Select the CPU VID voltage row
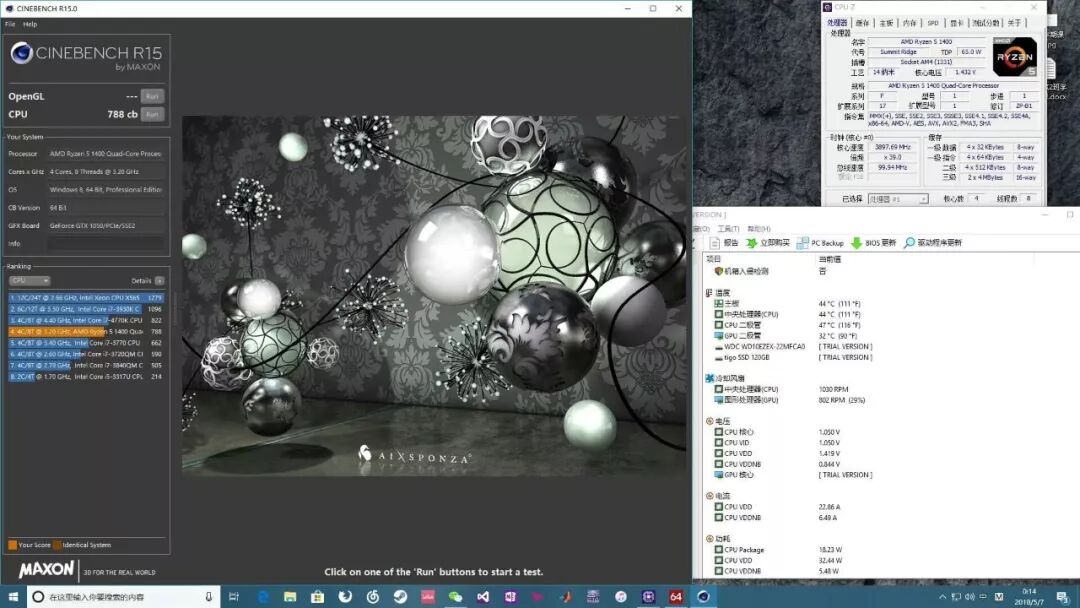Image resolution: width=1080 pixels, height=608 pixels. [x=778, y=443]
